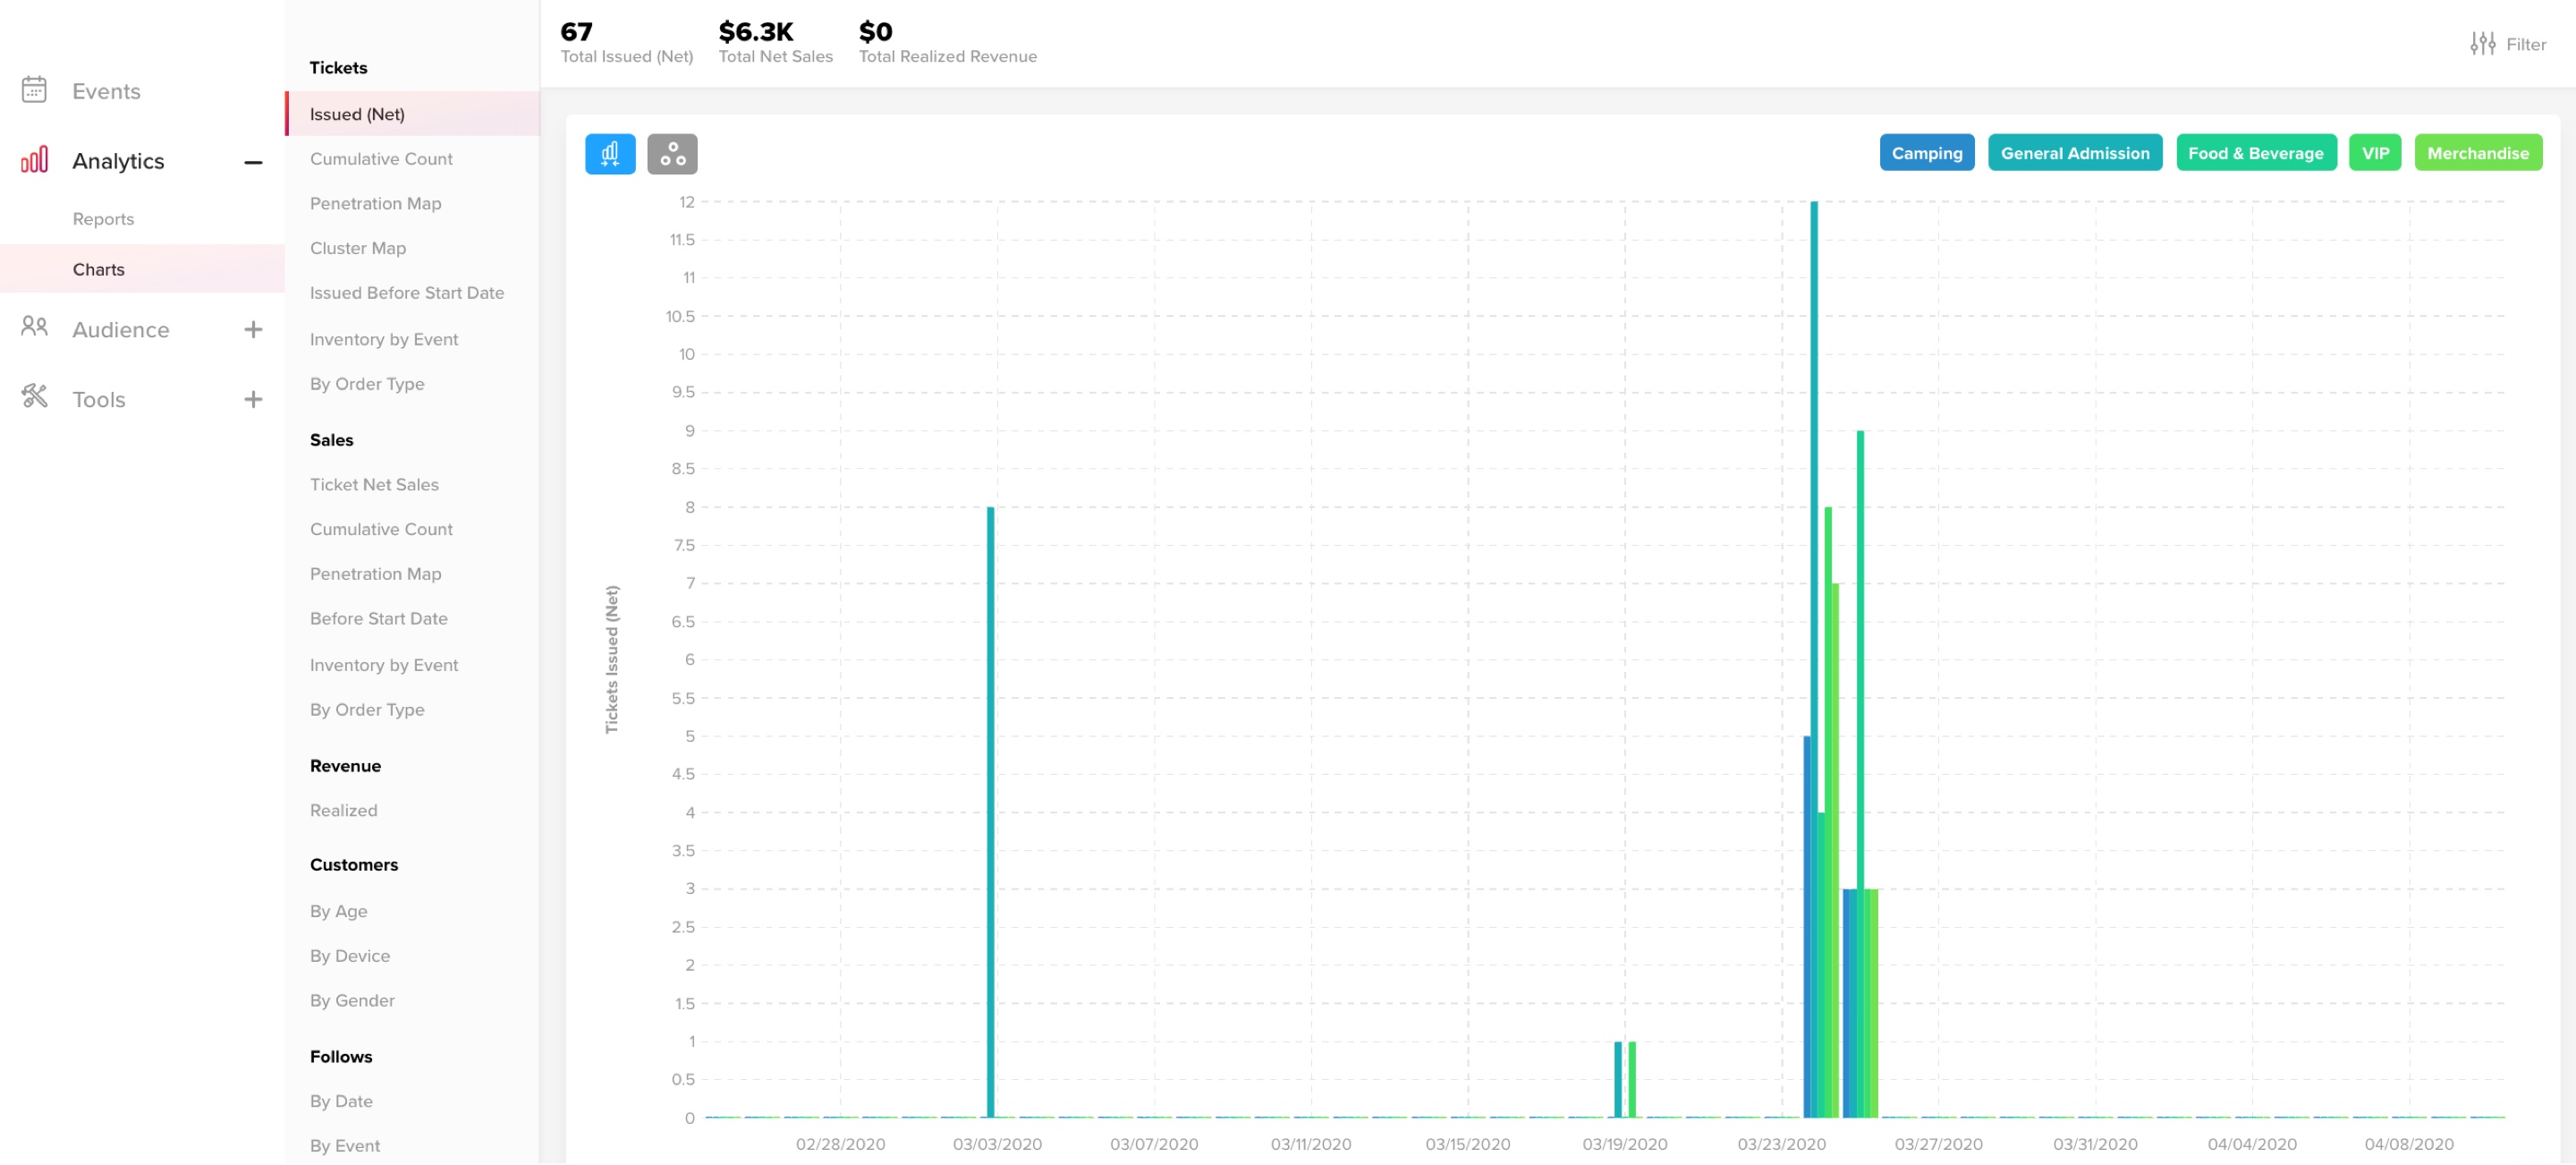Open Sales Inventory by Event
Viewport: 2576px width, 1165px height.
point(384,665)
